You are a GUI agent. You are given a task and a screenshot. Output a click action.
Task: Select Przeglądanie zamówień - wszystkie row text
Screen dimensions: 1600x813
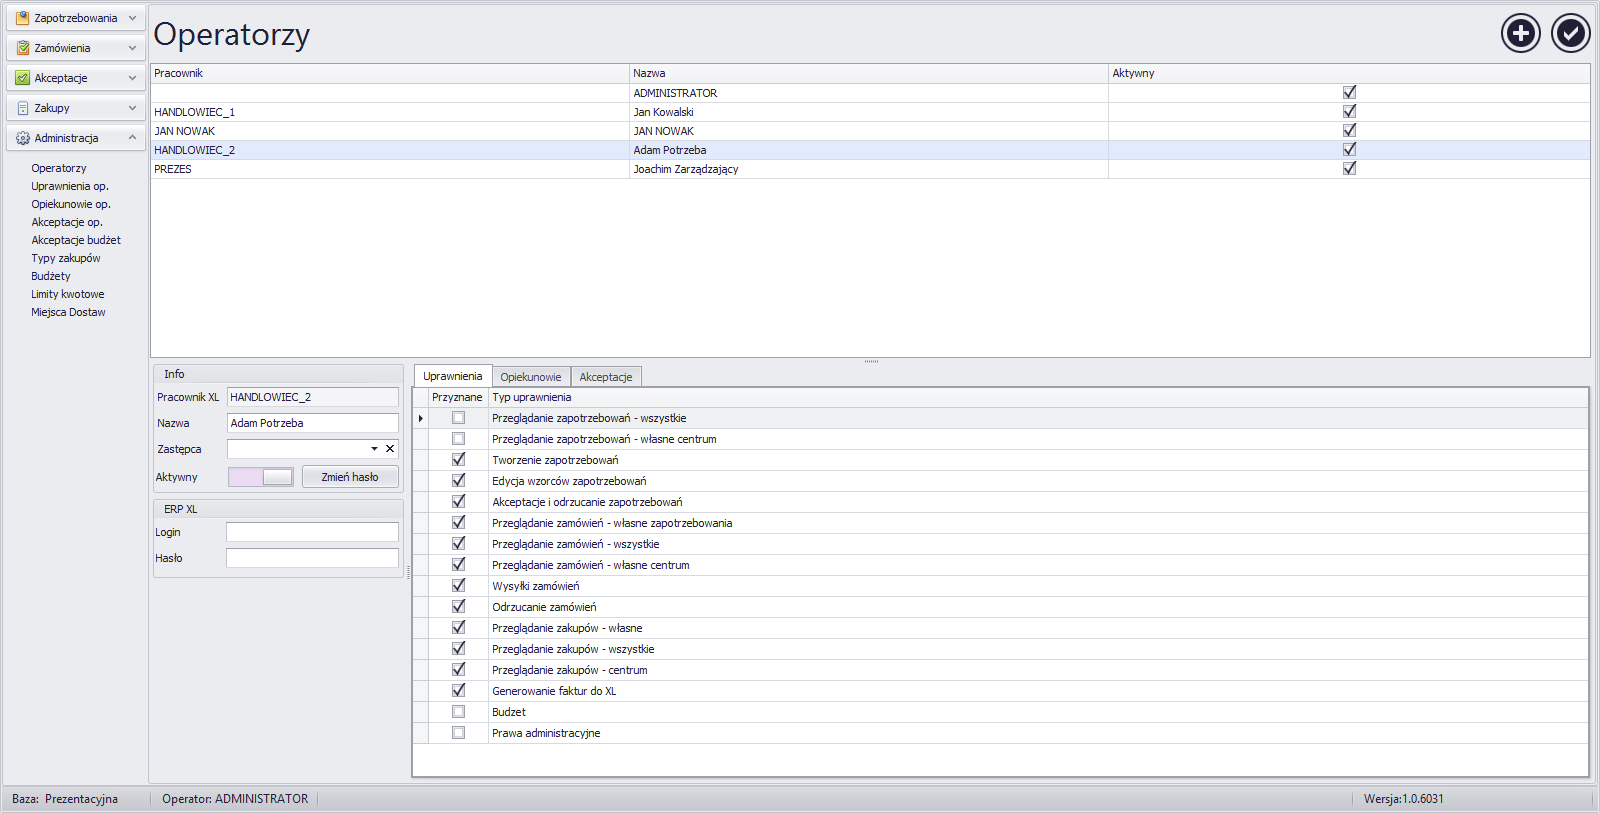click(x=576, y=544)
